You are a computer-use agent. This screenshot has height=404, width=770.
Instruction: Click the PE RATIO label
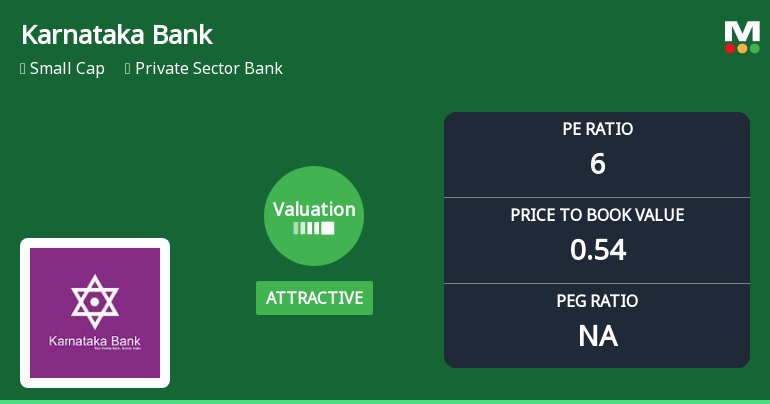597,129
